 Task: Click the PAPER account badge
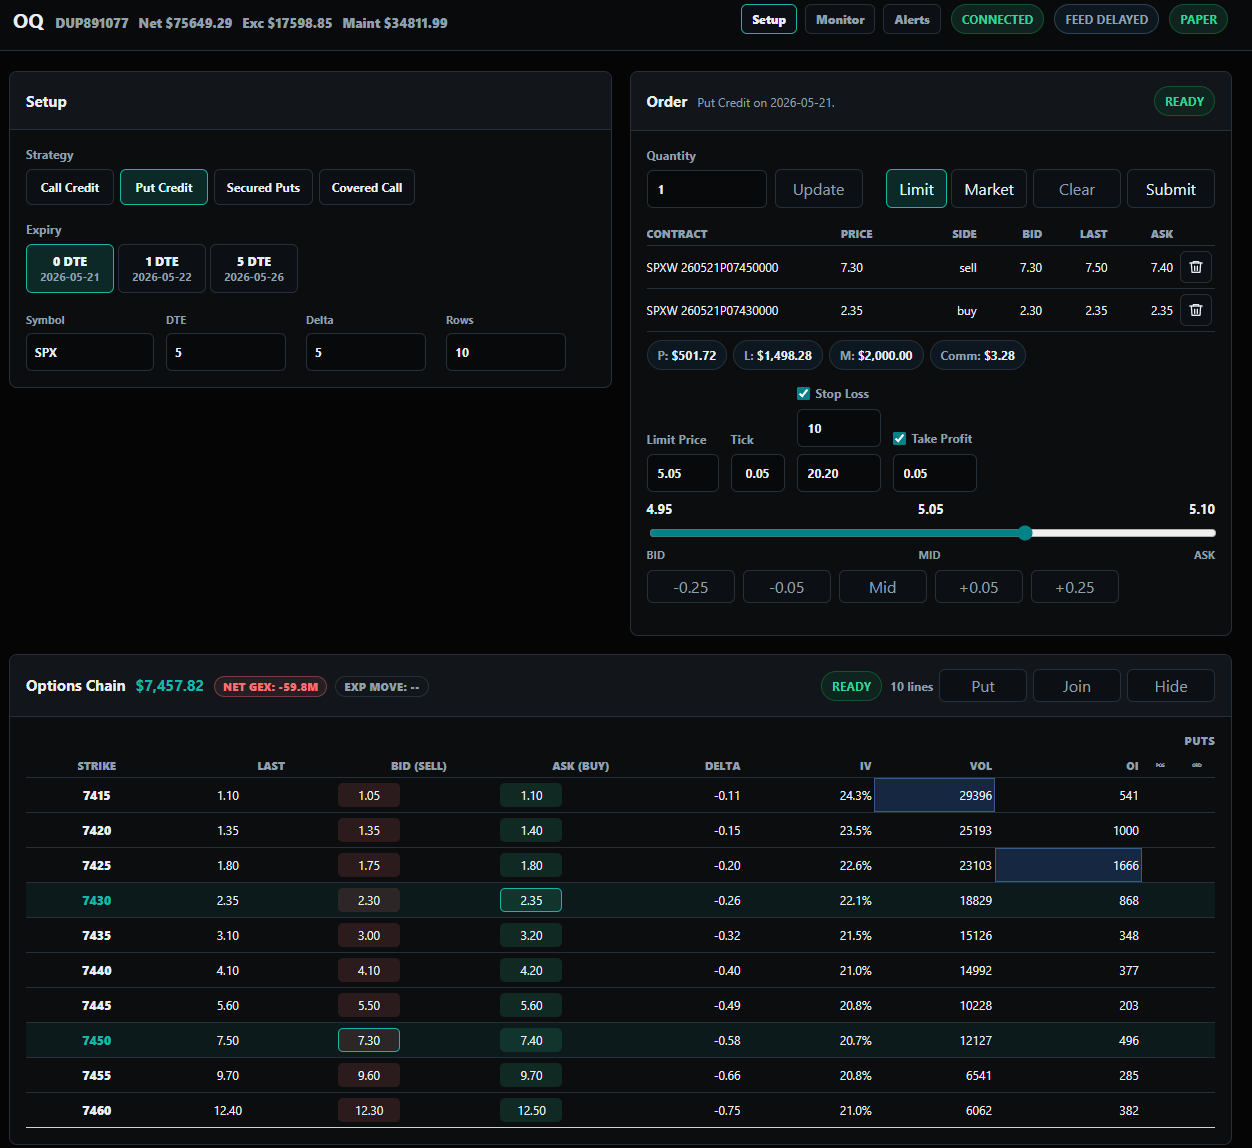[1198, 19]
